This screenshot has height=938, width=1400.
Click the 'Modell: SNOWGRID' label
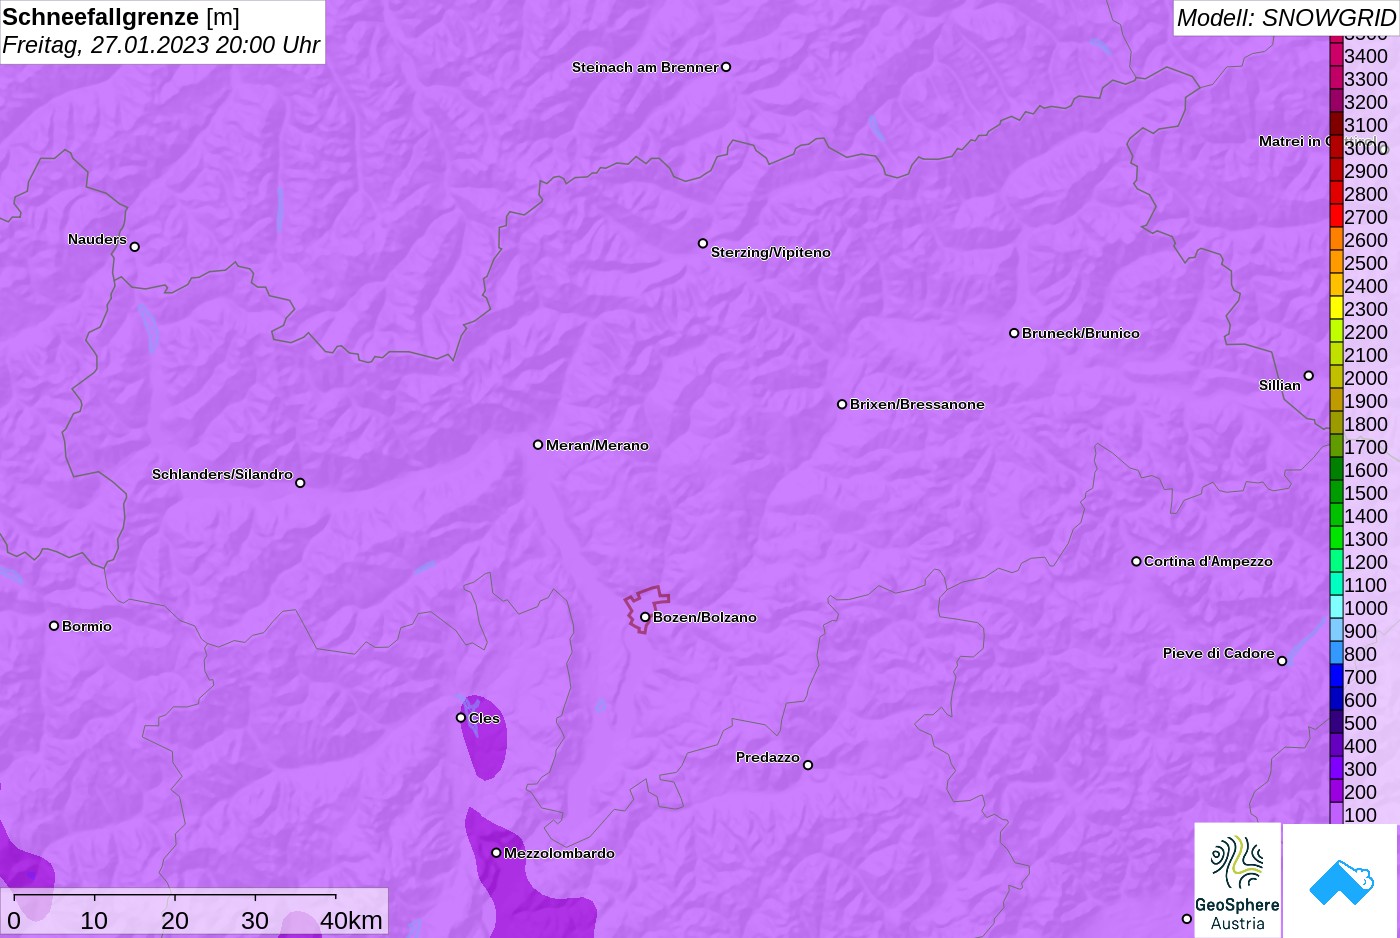click(x=1286, y=18)
